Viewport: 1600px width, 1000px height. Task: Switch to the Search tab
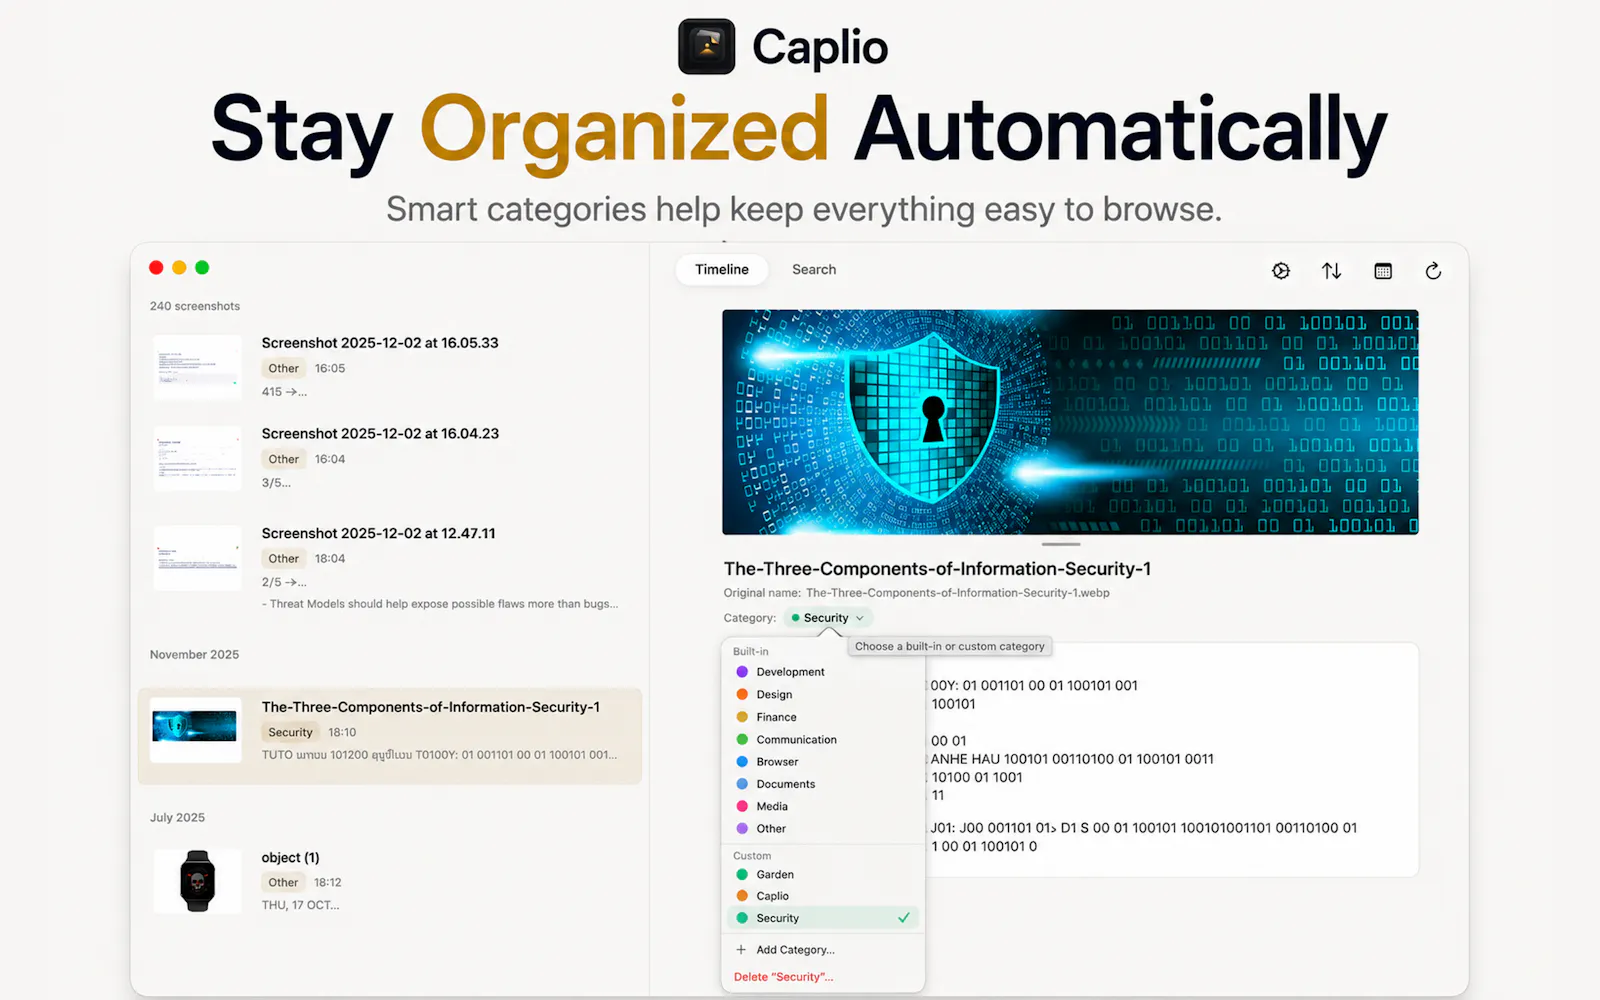point(814,270)
